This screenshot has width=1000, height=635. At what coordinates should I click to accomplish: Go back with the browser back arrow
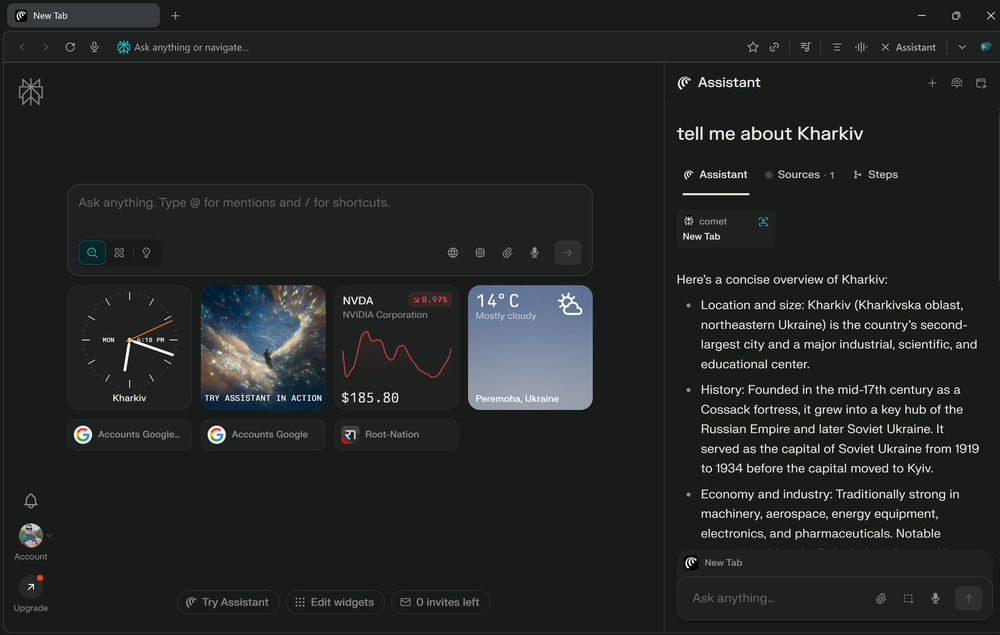pyautogui.click(x=22, y=47)
